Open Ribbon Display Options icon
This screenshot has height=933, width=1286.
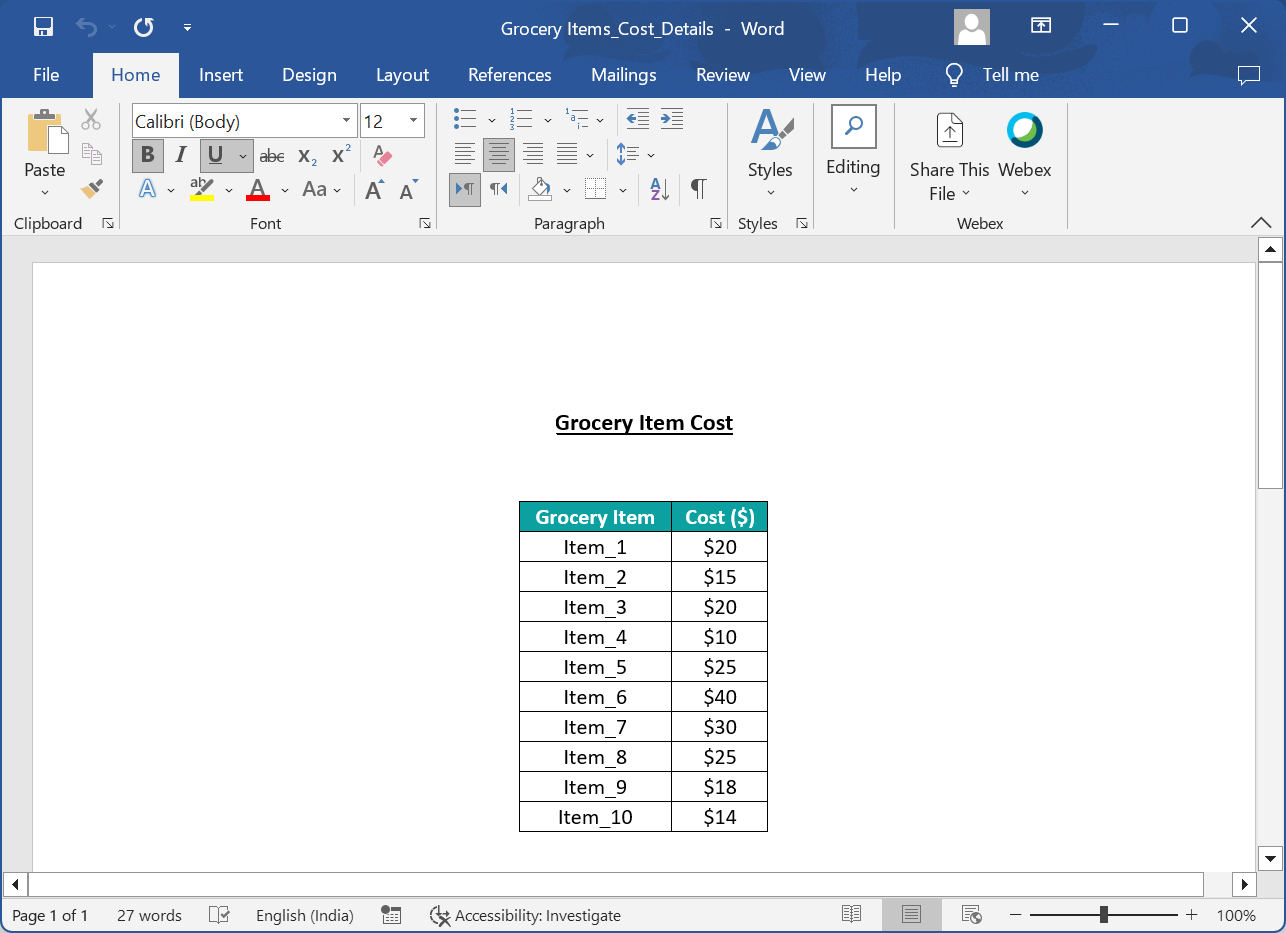[1041, 26]
